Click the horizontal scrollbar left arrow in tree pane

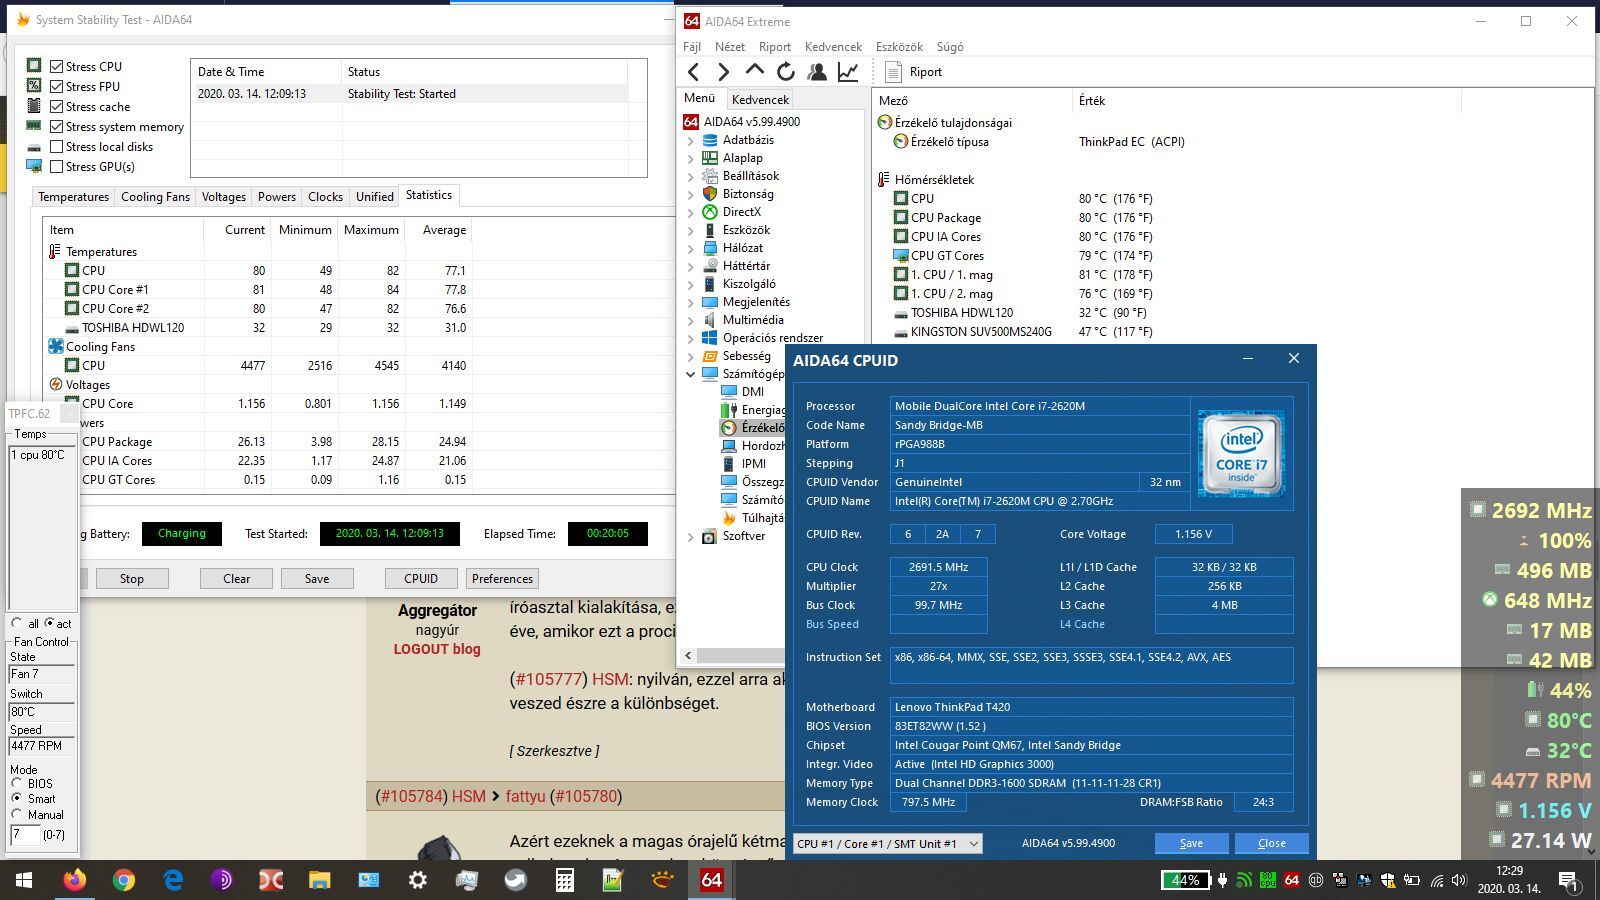tap(688, 656)
